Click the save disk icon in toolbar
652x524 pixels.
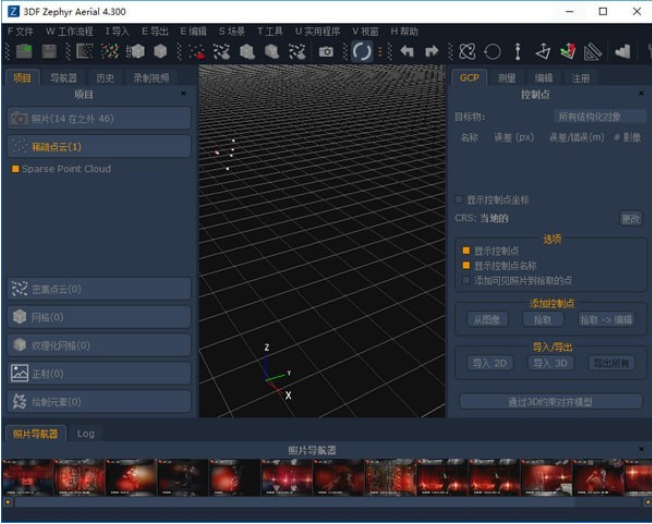49,51
